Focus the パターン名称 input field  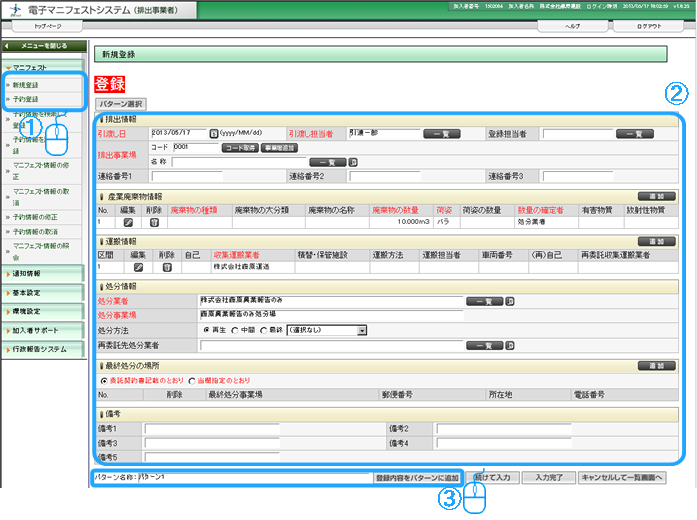coord(255,478)
